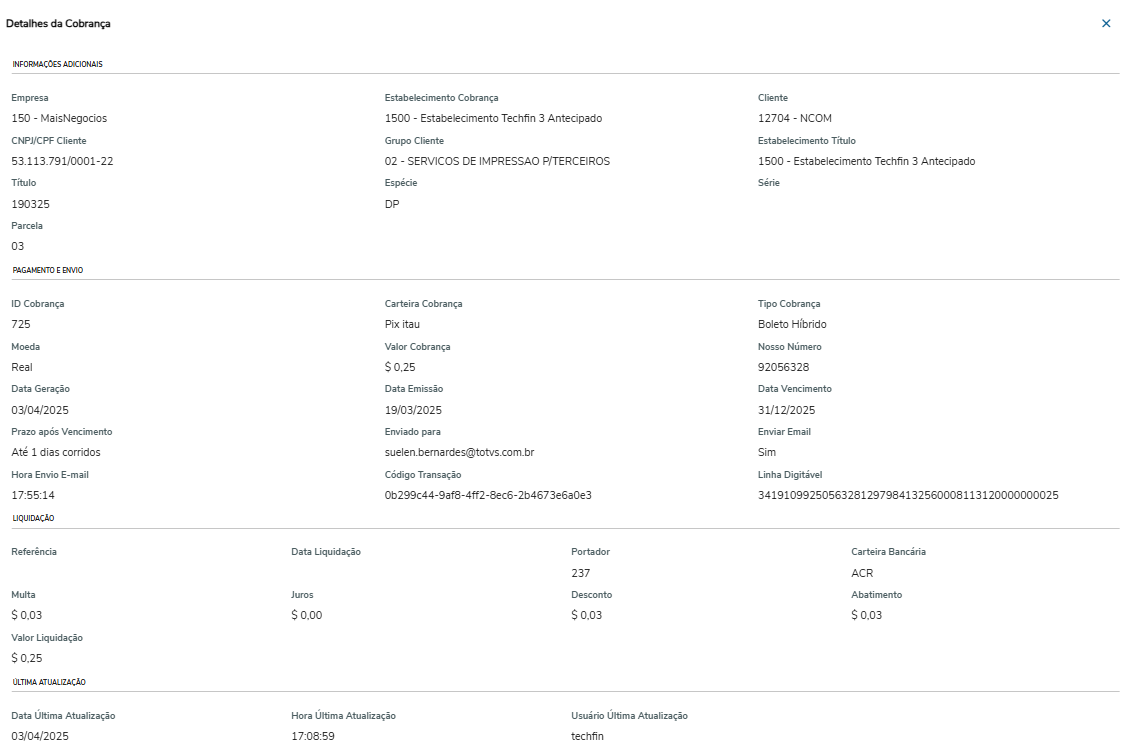The height and width of the screenshot is (752, 1125).
Task: Click the Espécie value DP
Action: (x=392, y=205)
